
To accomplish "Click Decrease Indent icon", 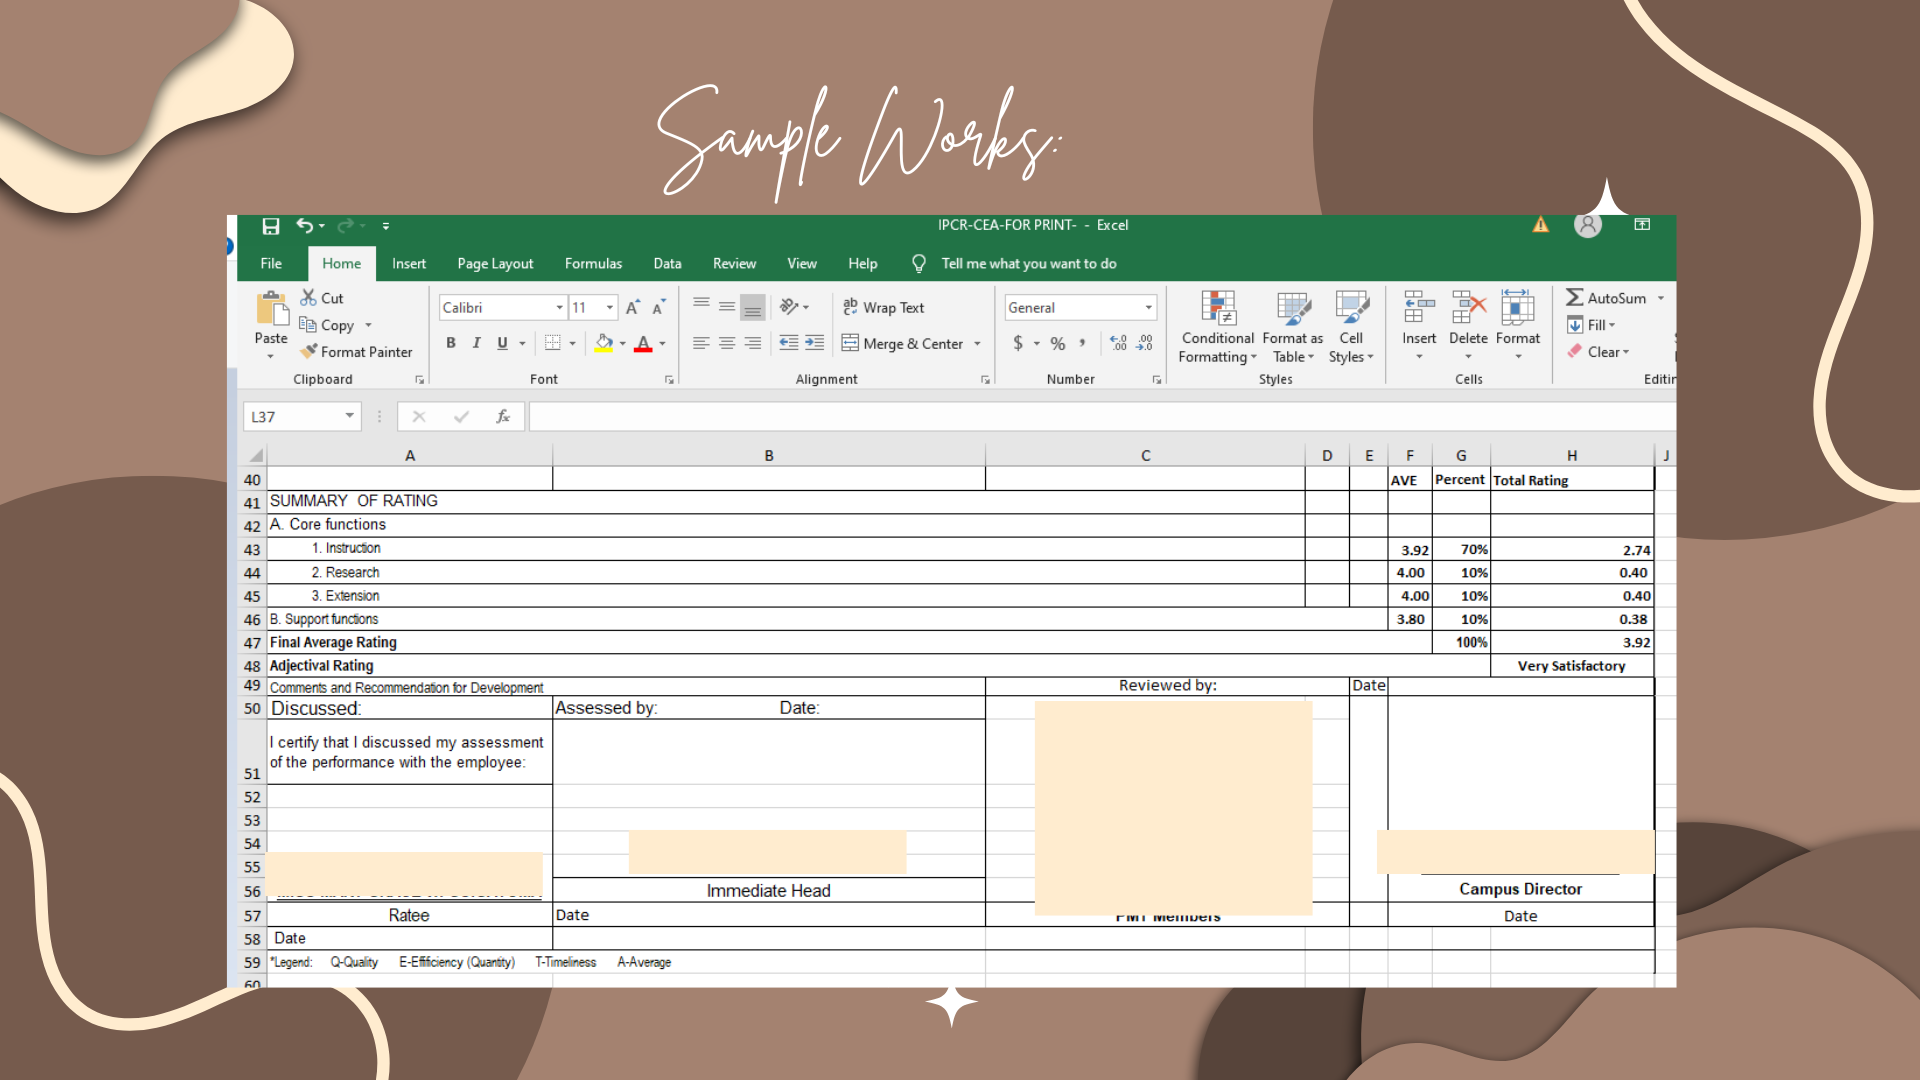I will click(x=789, y=343).
